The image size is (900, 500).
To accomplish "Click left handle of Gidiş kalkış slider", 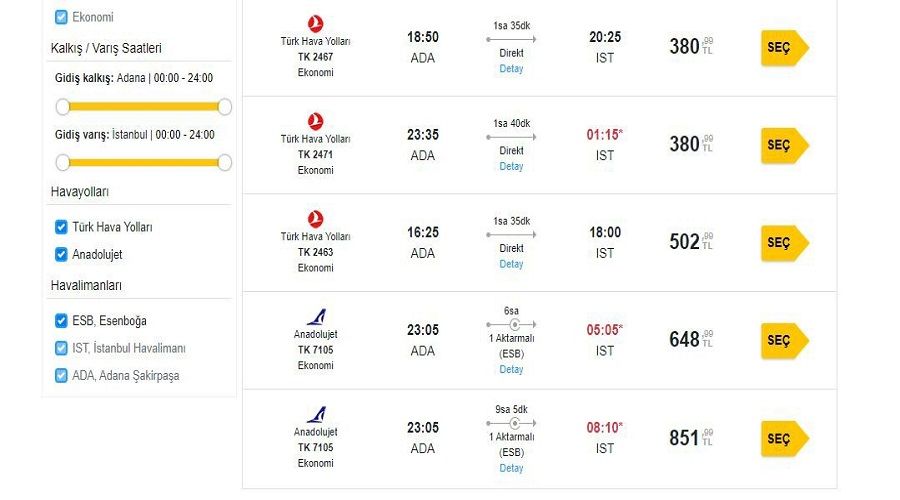I will click(63, 106).
